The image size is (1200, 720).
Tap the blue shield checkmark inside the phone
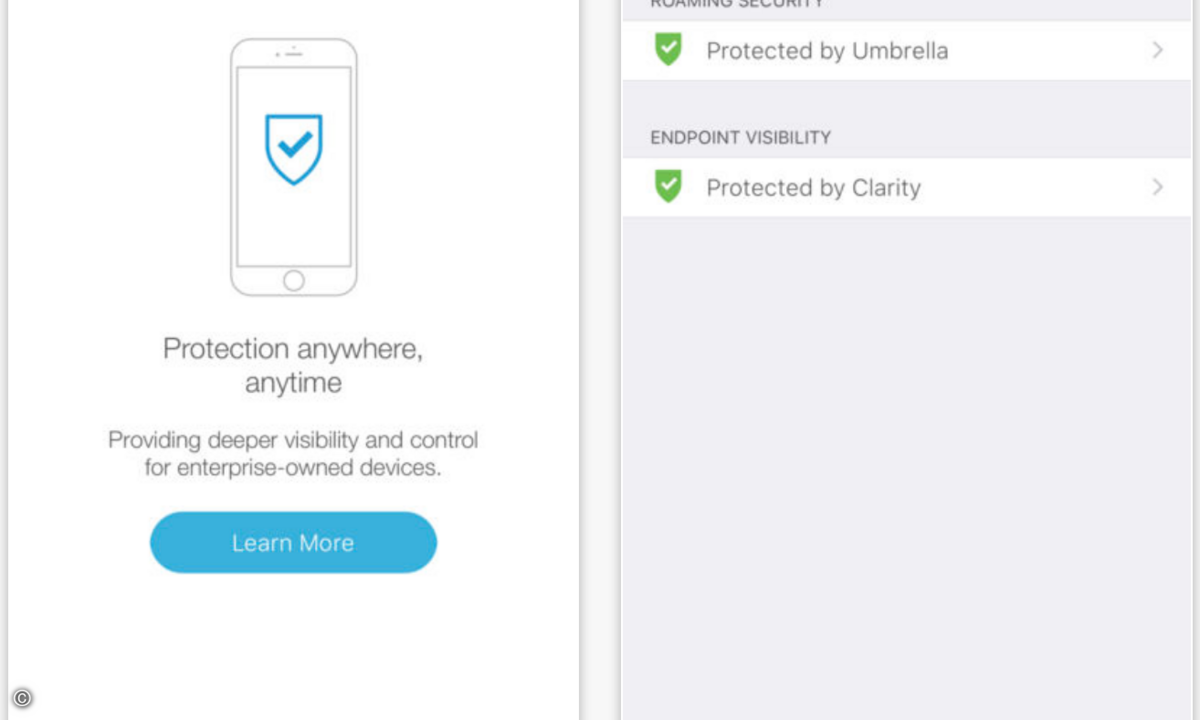[x=293, y=149]
